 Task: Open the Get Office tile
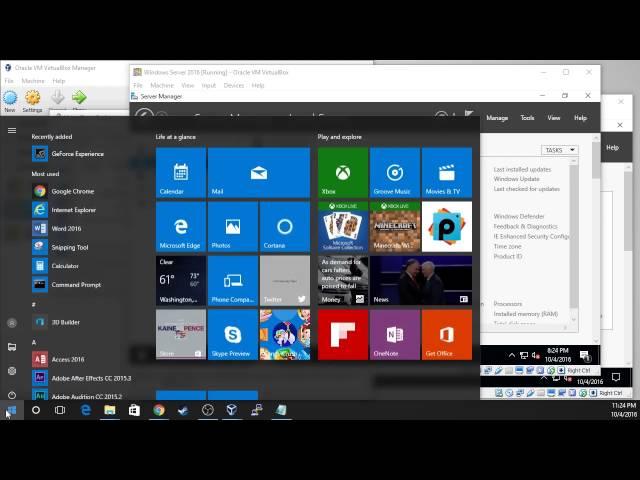pos(447,335)
